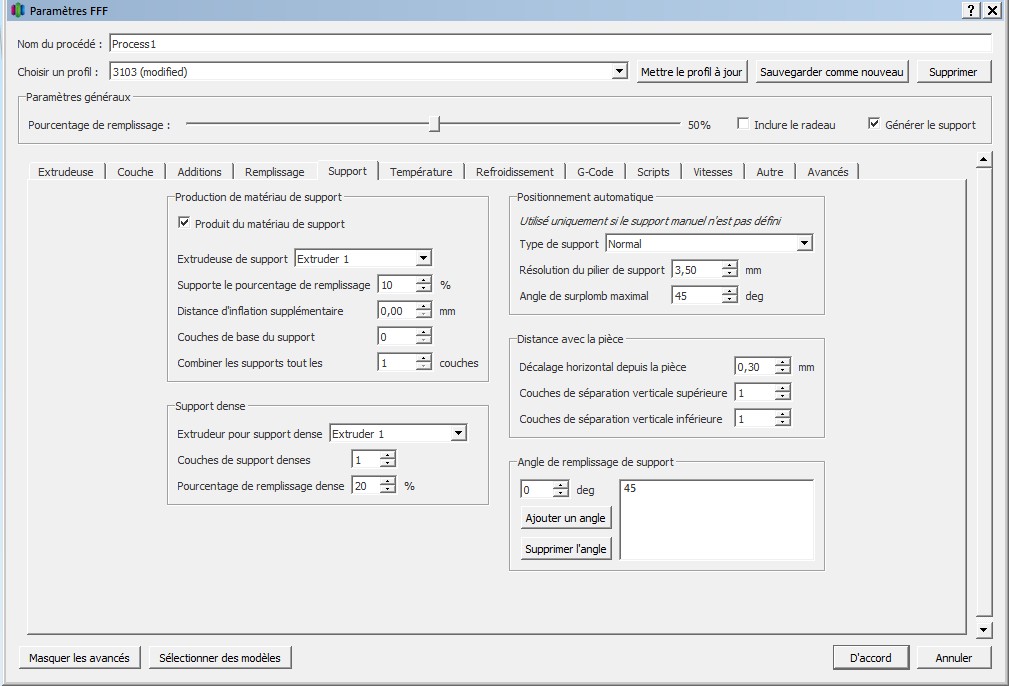Screen dimensions: 1009x686
Task: Enable the 'Inclure le radeau' checkbox
Action: (743, 124)
